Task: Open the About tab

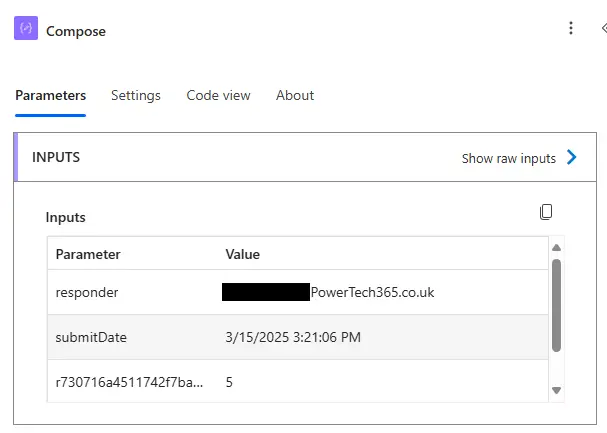Action: click(295, 96)
